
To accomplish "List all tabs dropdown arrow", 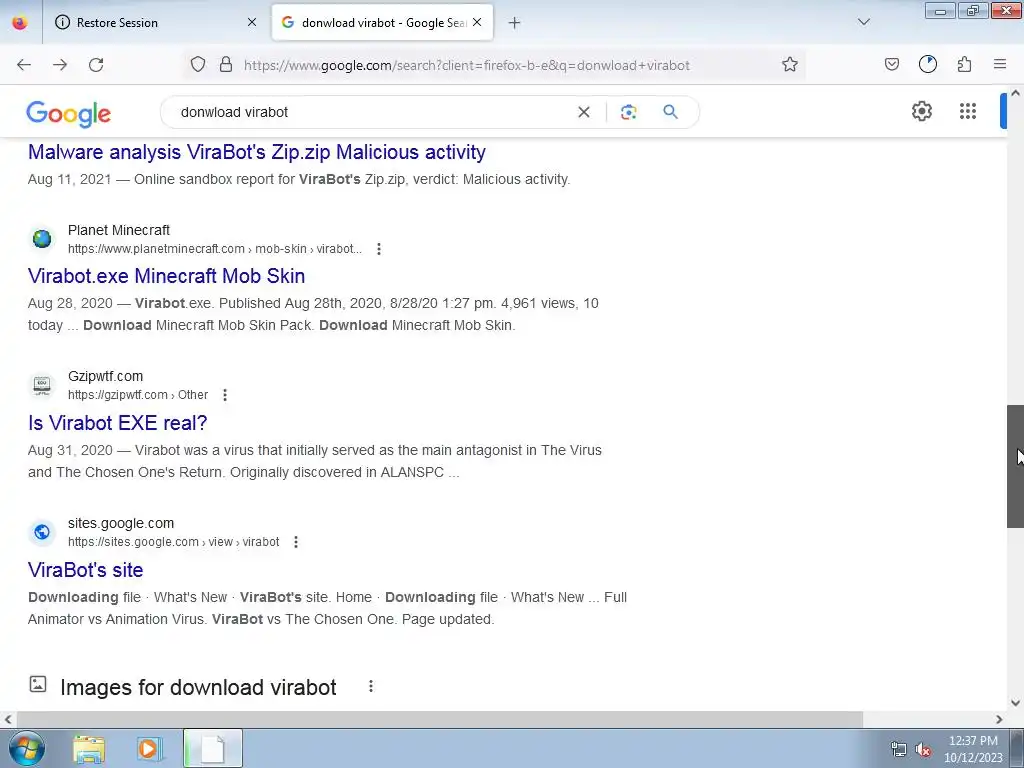I will pyautogui.click(x=863, y=22).
